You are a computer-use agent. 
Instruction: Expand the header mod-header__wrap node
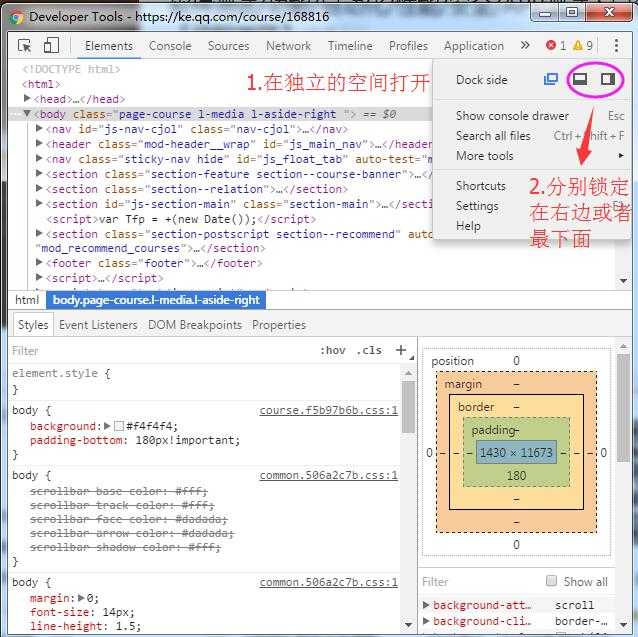[39, 143]
